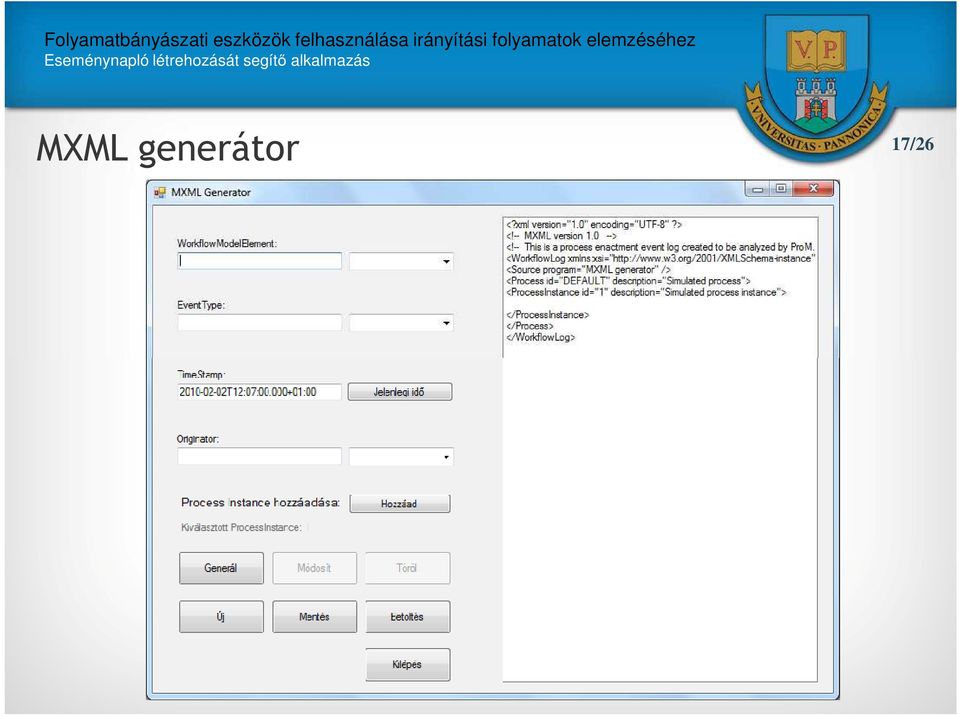
Task: Click the MXML Generator title bar text
Action: tap(211, 192)
